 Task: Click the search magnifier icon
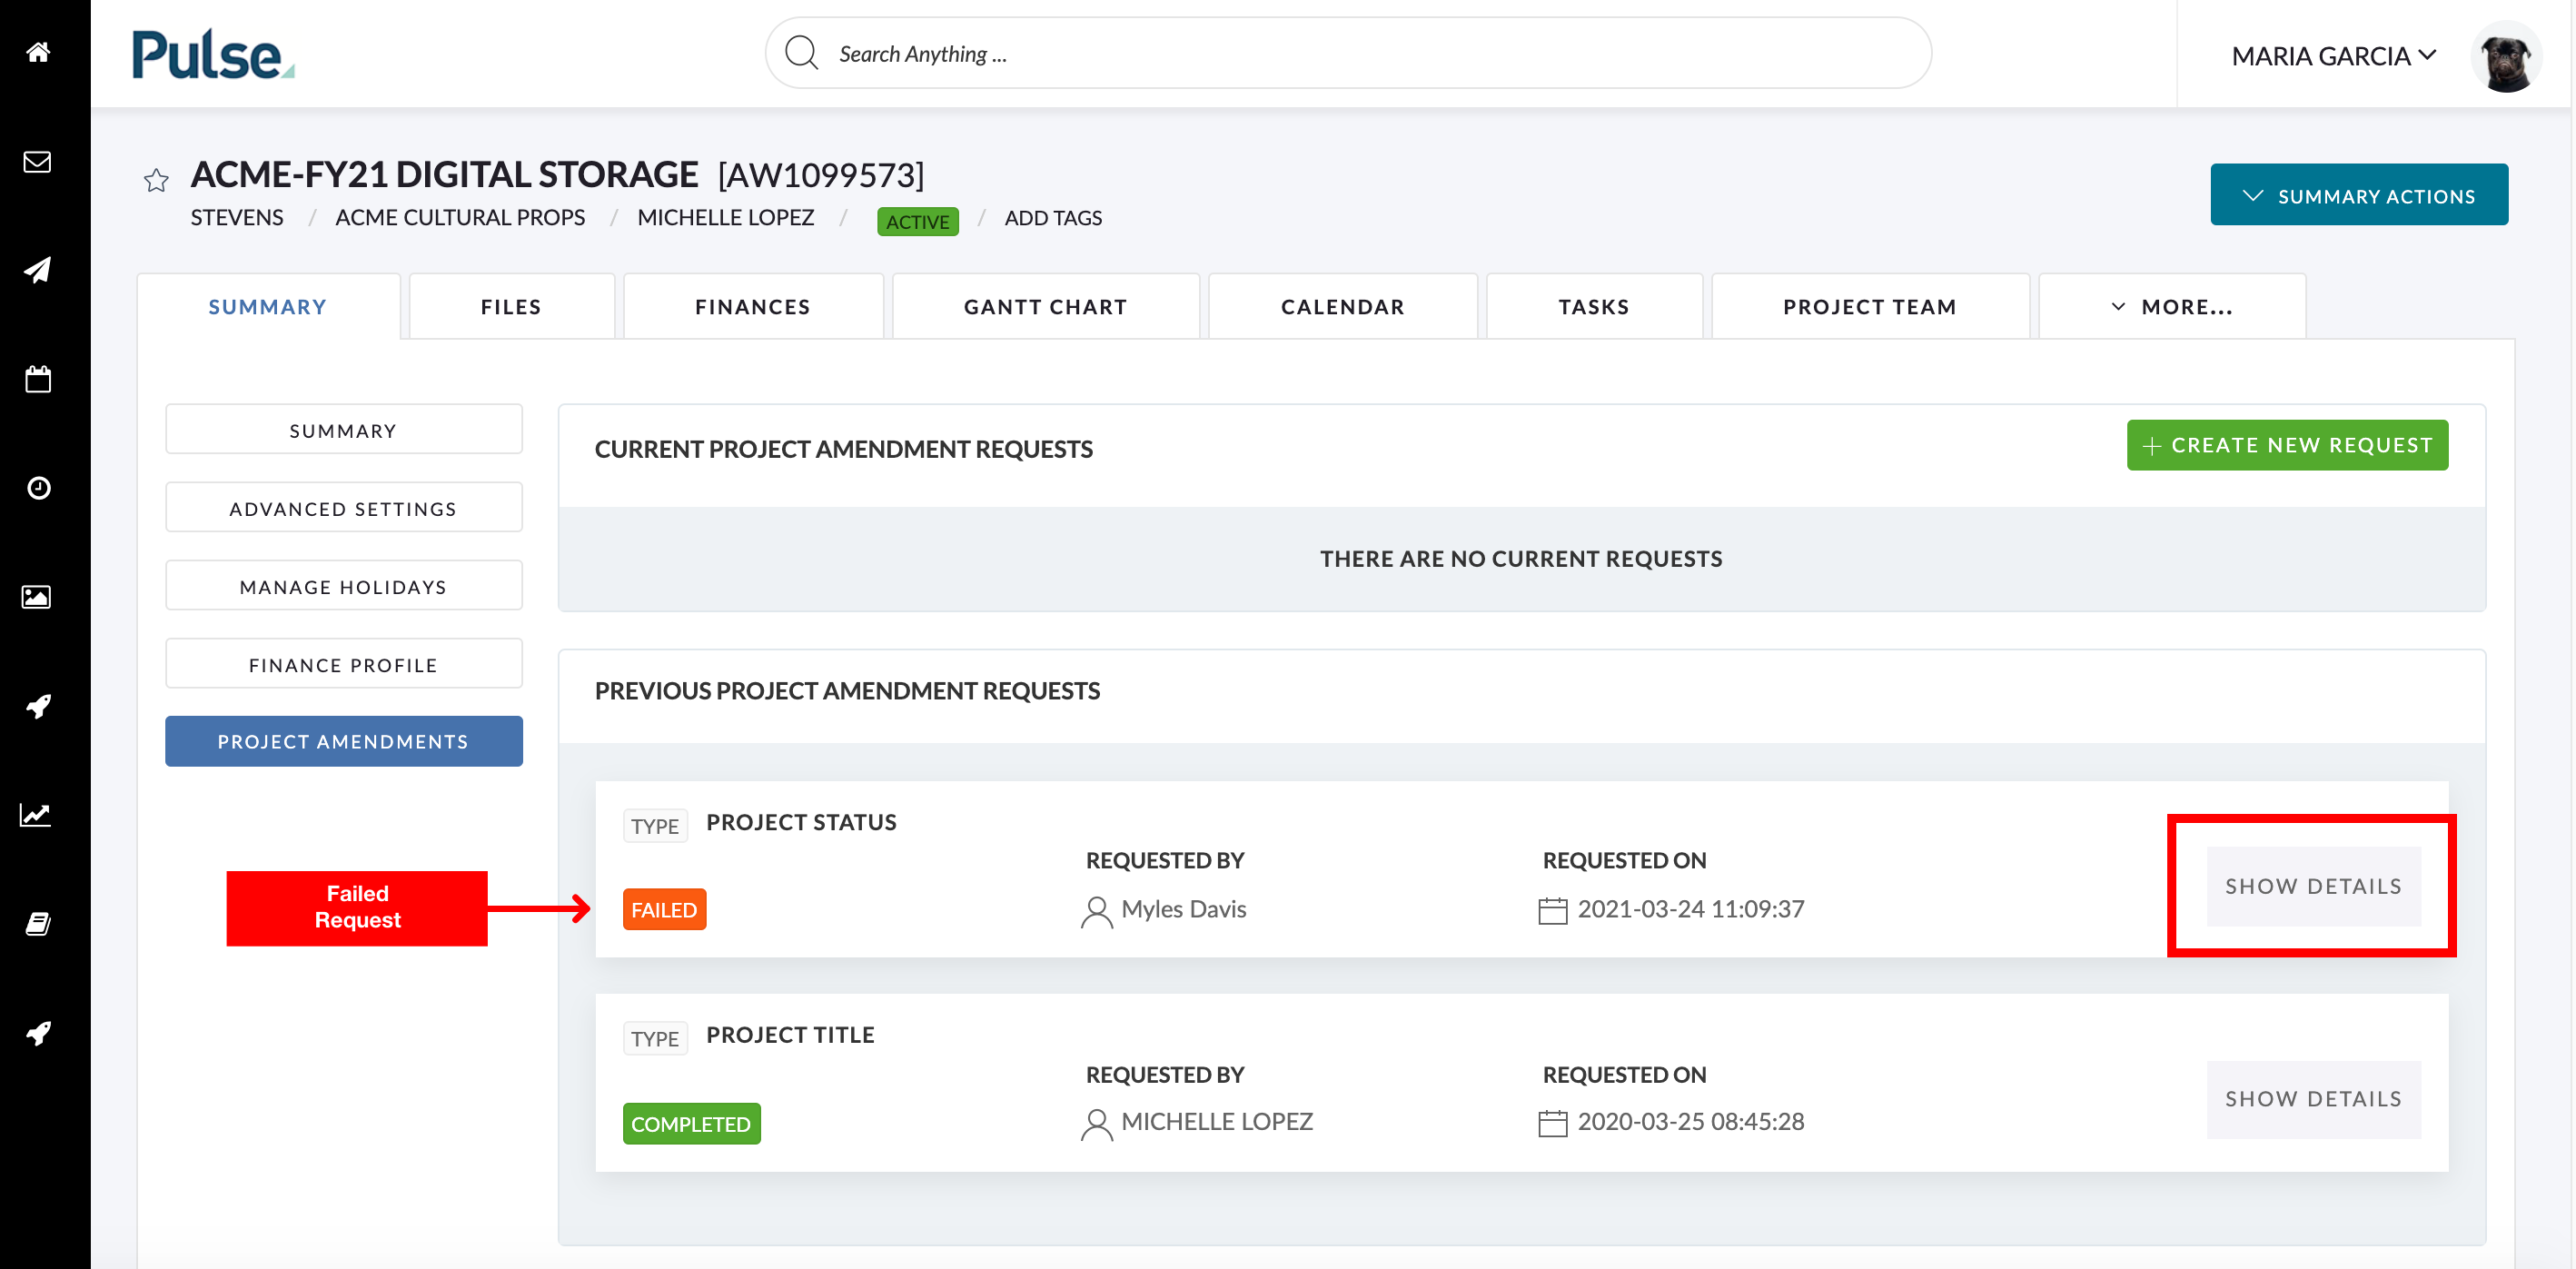click(802, 53)
